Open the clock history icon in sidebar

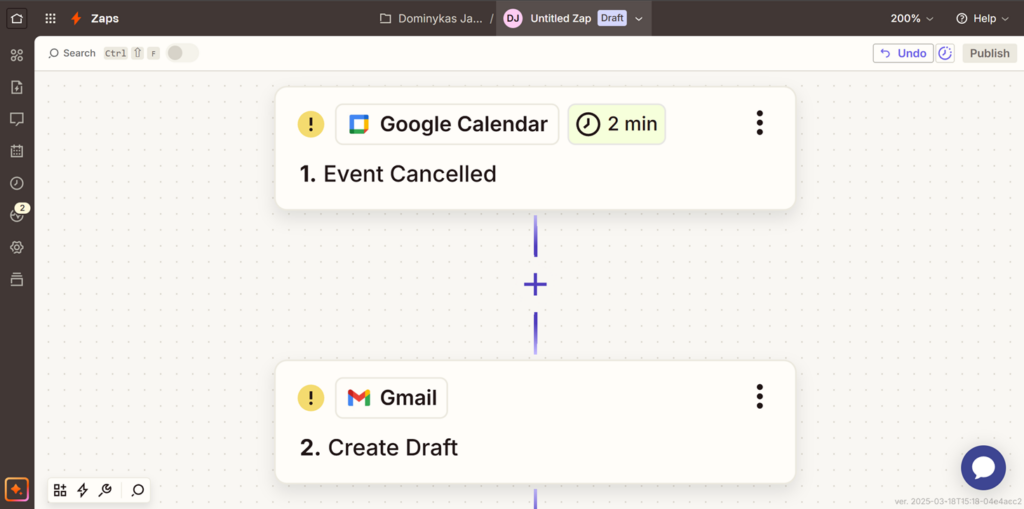click(17, 183)
